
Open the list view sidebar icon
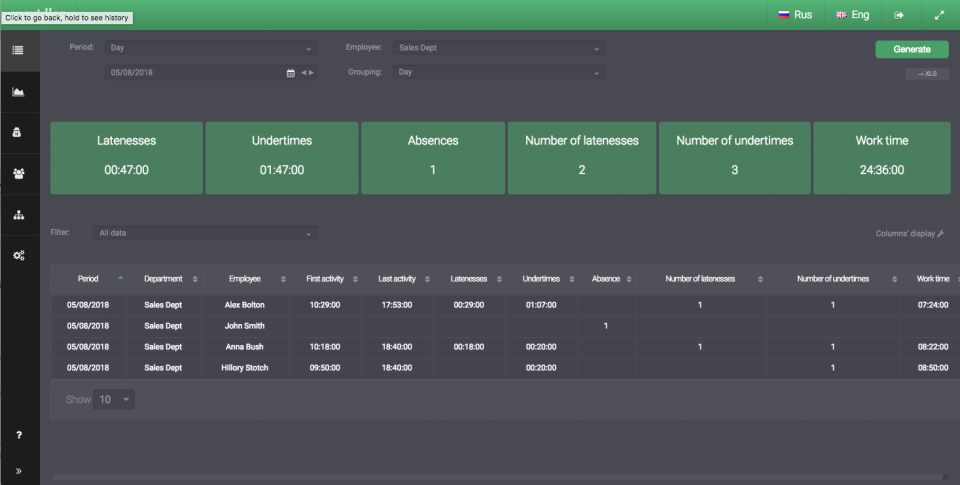click(18, 50)
